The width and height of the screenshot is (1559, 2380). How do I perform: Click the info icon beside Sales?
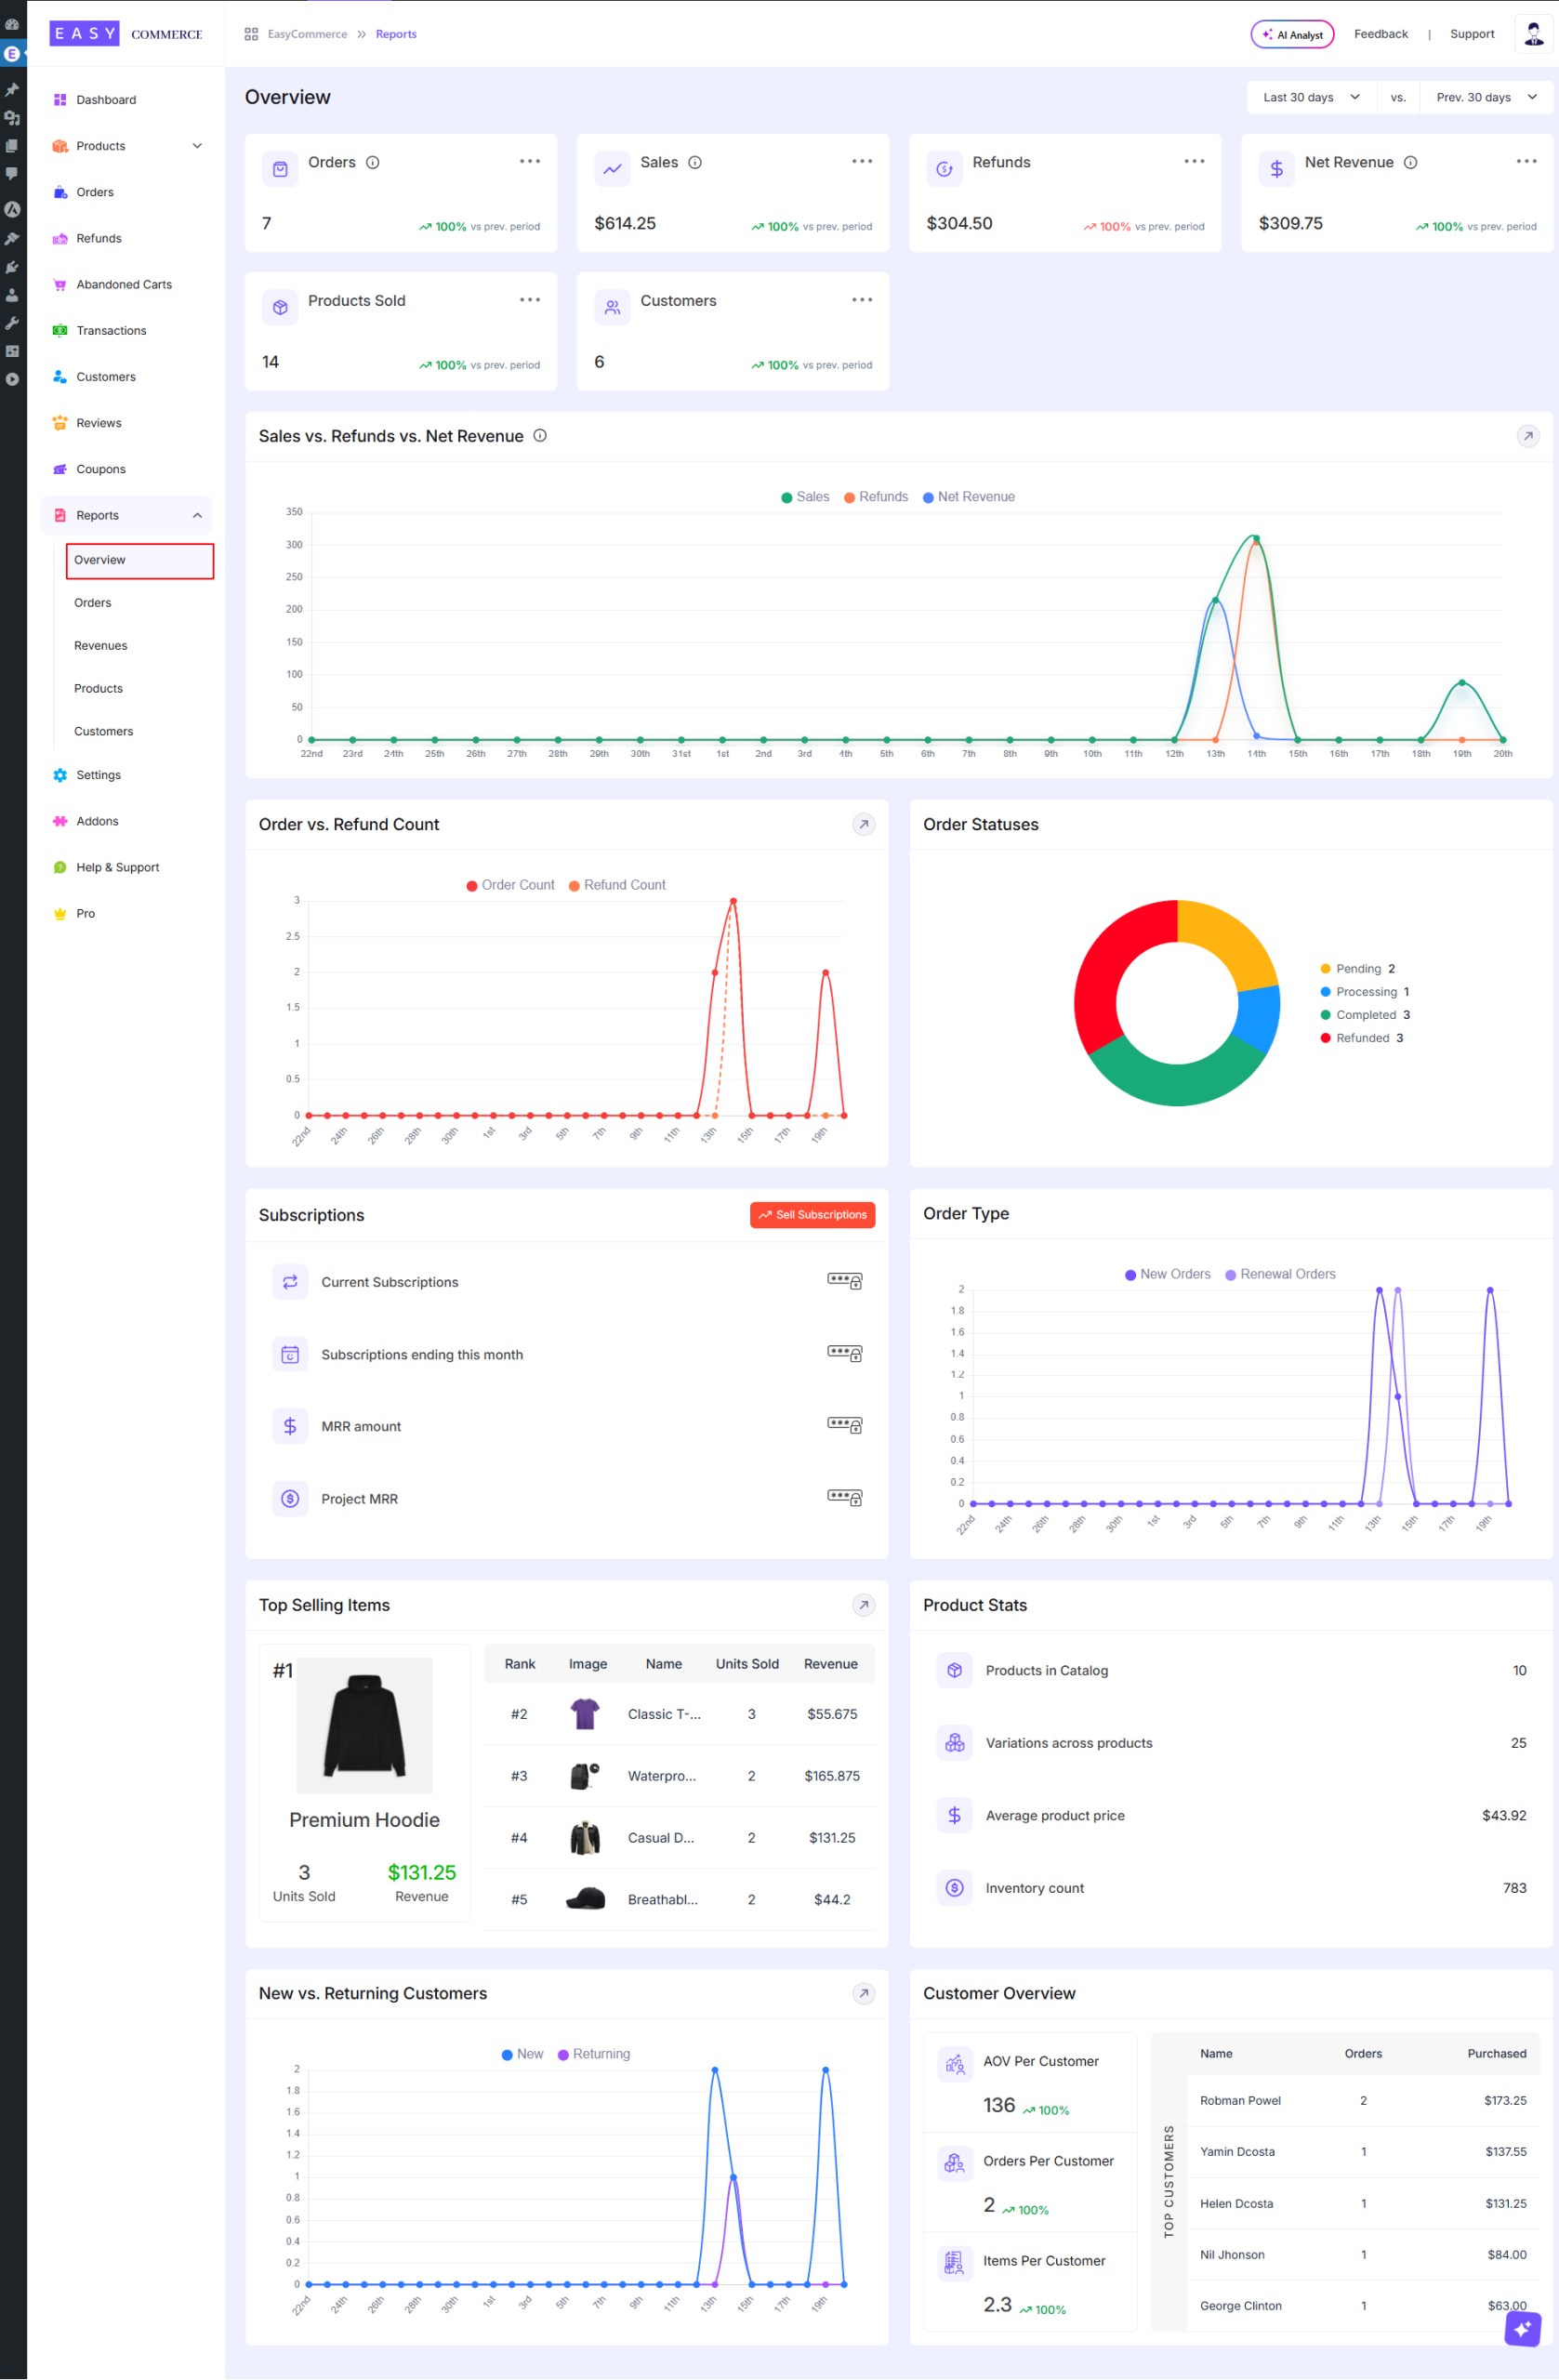click(x=695, y=162)
